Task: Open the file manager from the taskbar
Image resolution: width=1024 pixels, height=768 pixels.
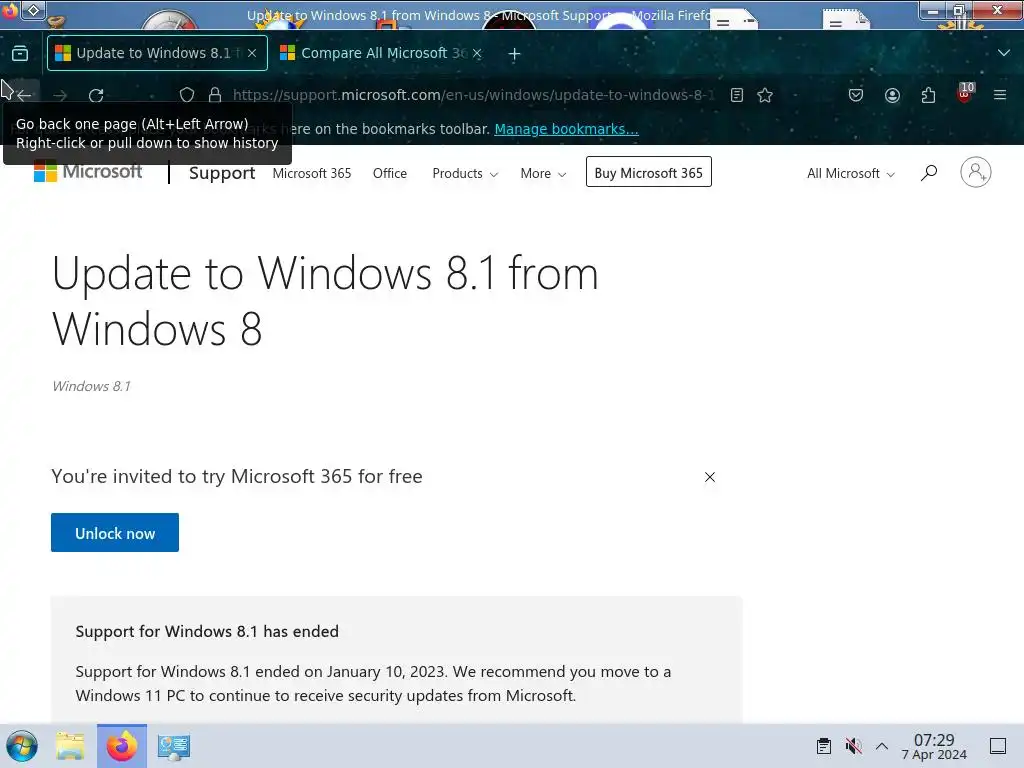Action: [x=70, y=746]
